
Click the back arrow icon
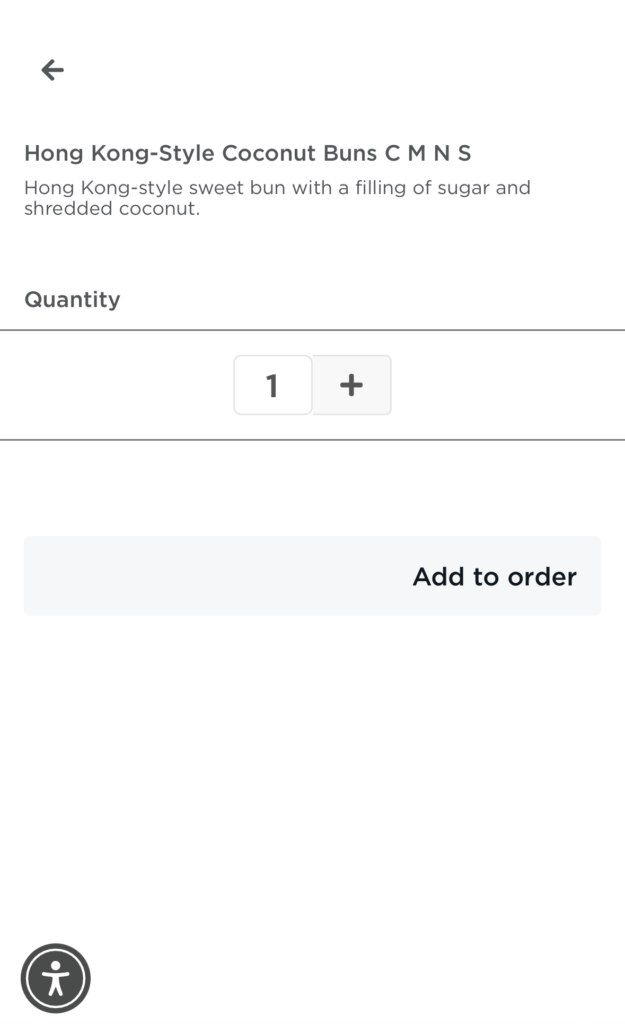tap(52, 69)
